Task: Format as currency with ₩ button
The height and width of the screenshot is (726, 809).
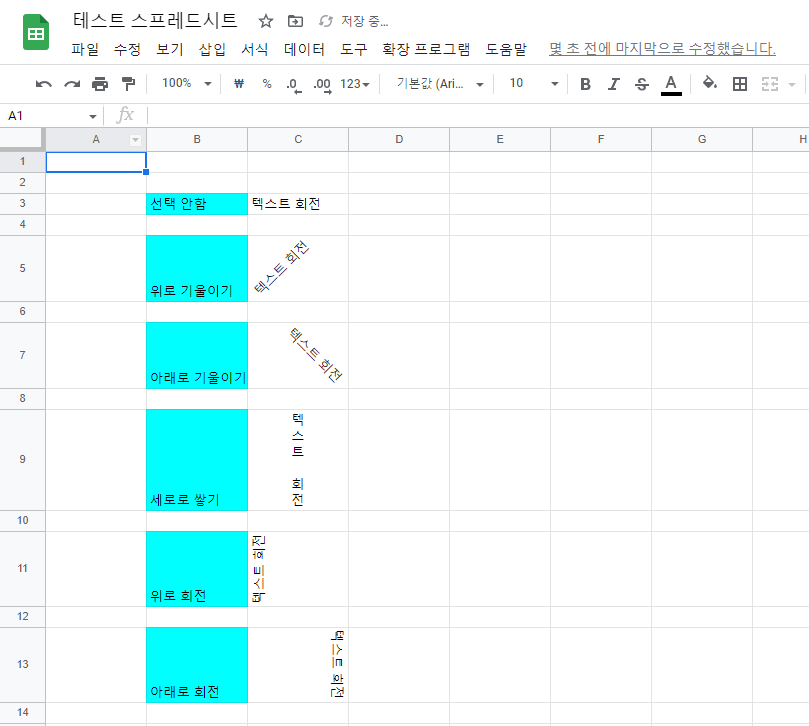Action: pyautogui.click(x=238, y=84)
